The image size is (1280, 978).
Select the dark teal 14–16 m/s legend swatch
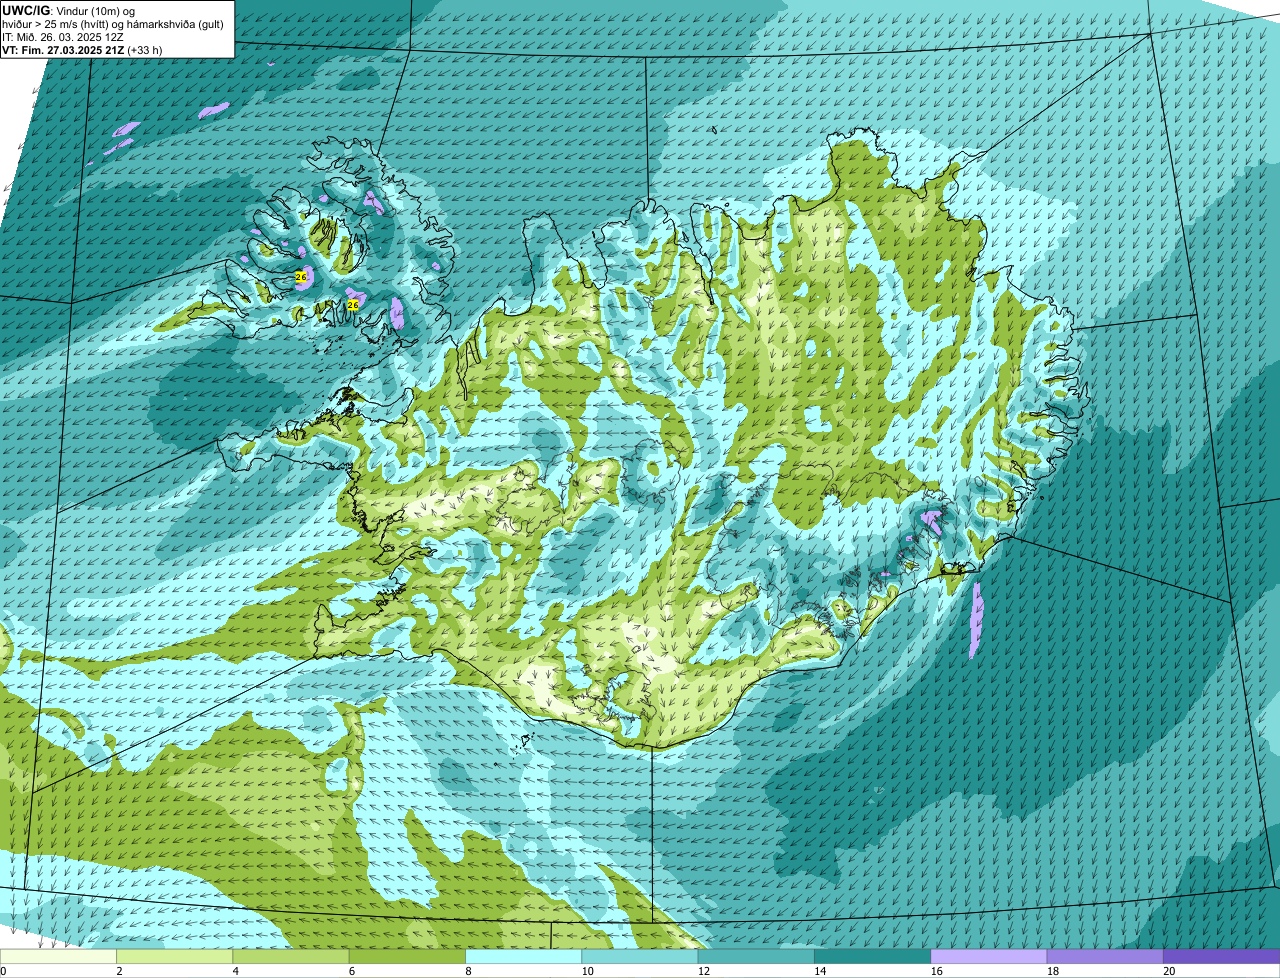pos(873,957)
